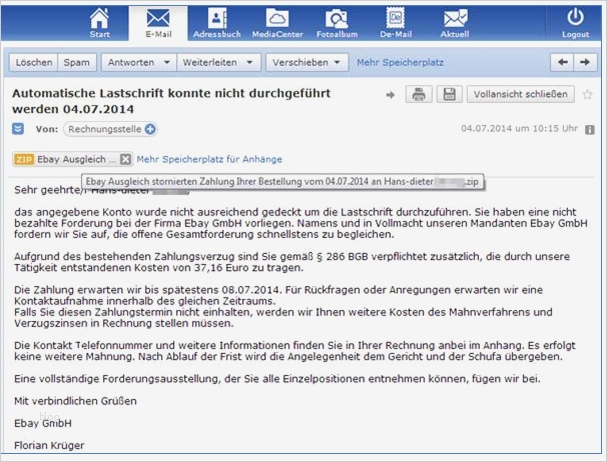Image resolution: width=607 pixels, height=462 pixels.
Task: Click the Antworten reply button
Action: (x=131, y=62)
